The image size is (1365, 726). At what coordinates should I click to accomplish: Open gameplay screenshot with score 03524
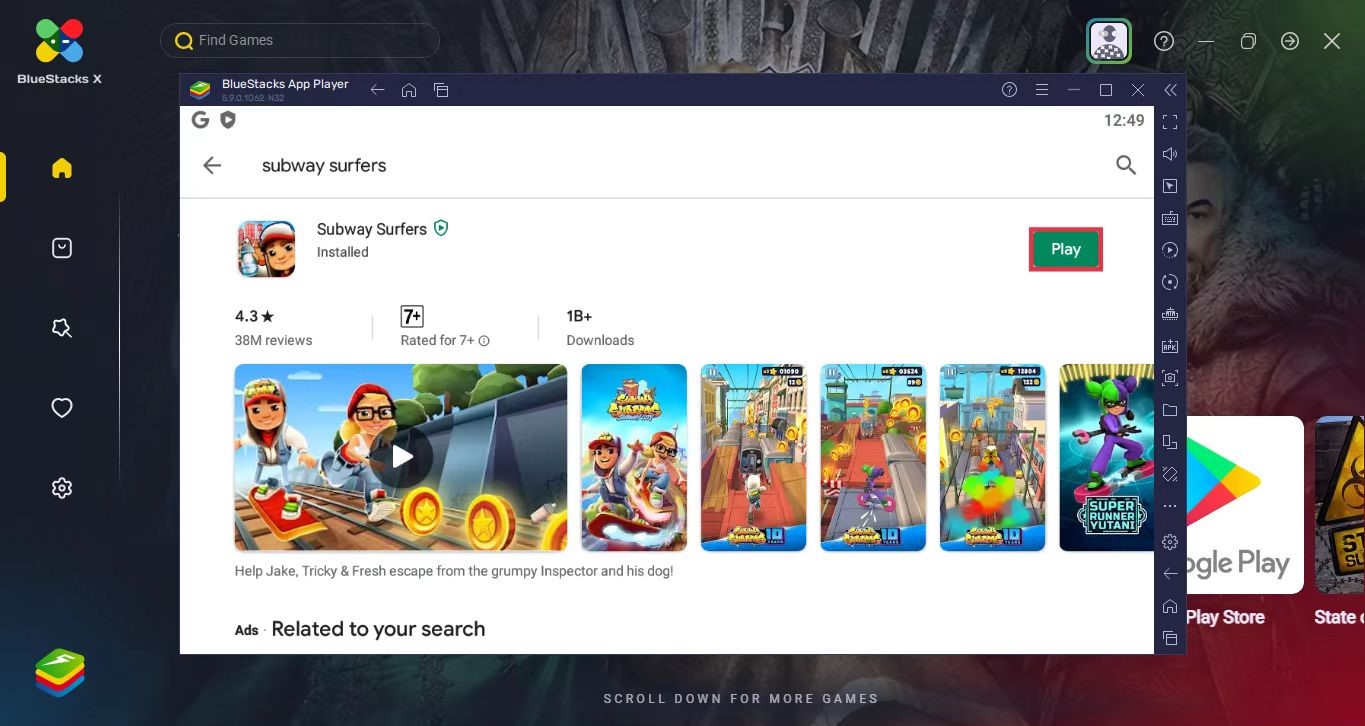coord(873,457)
